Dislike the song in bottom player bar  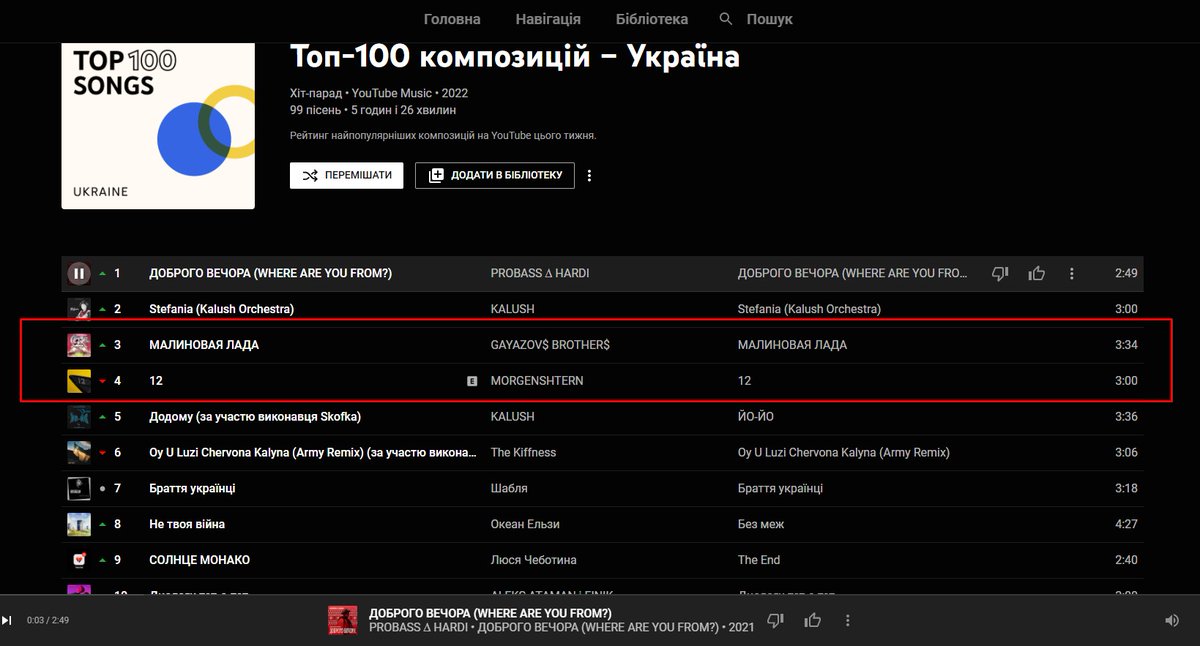coord(775,620)
